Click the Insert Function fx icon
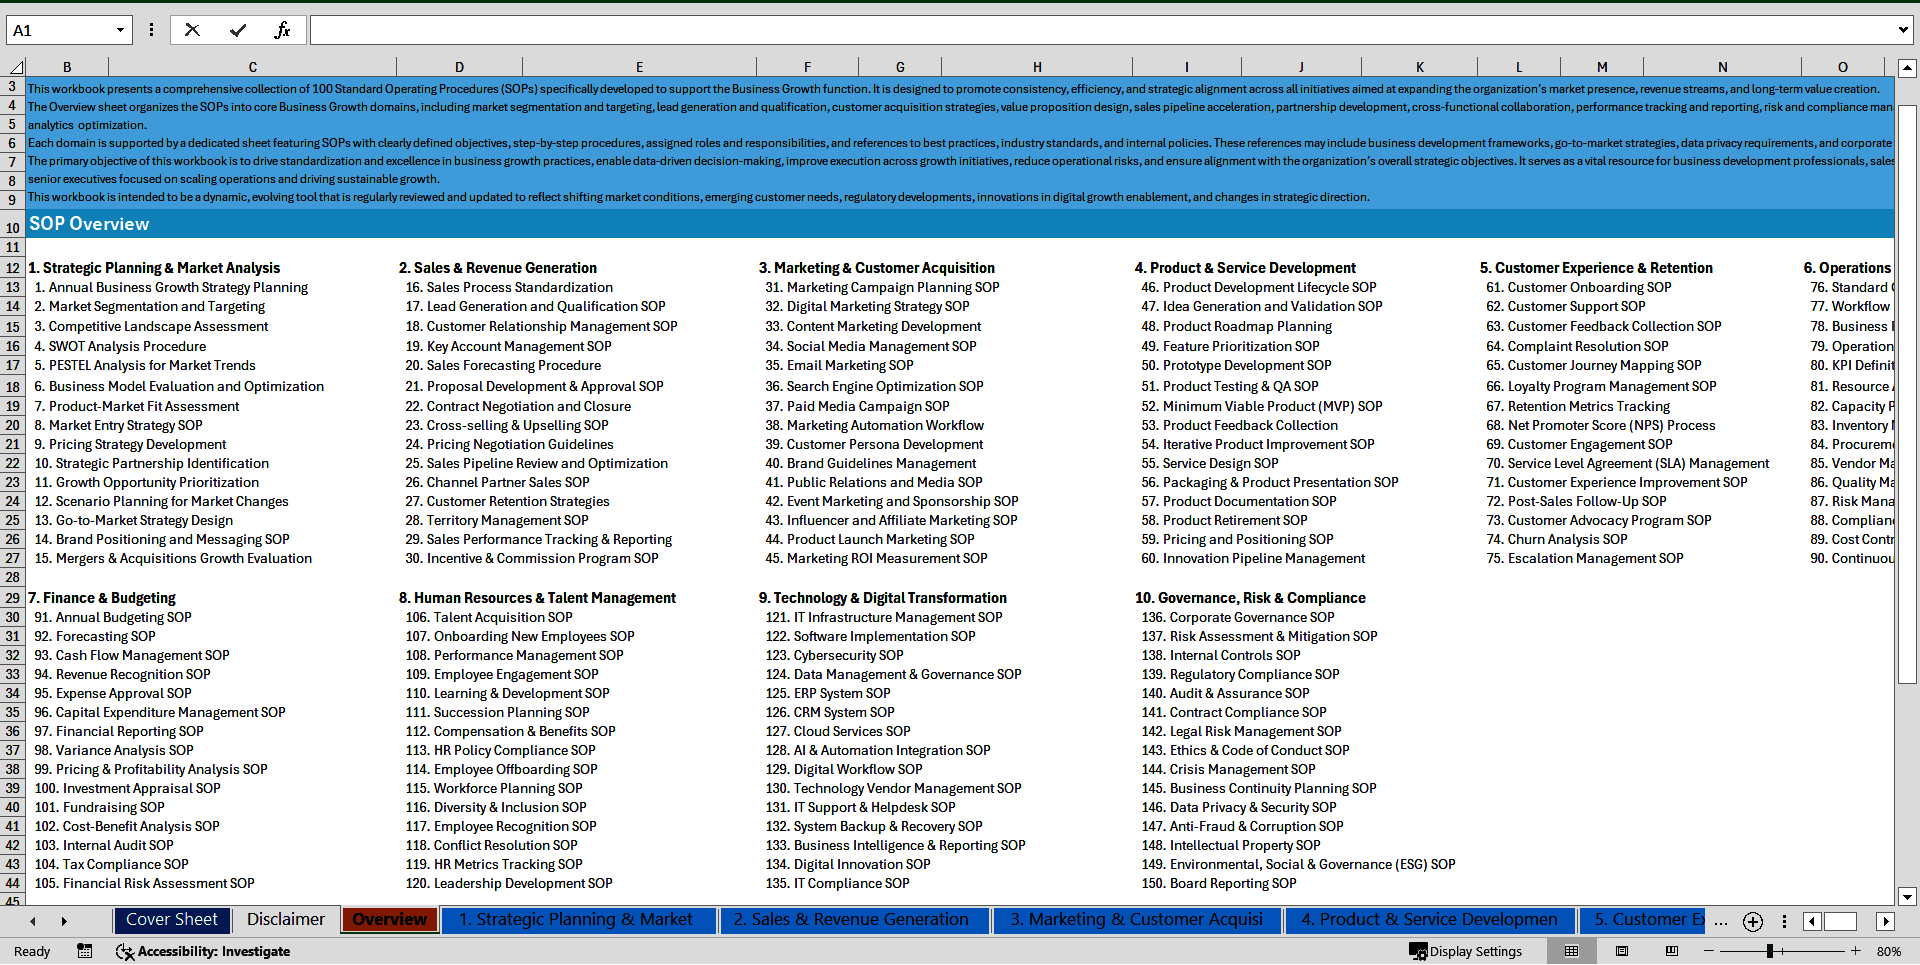 click(282, 30)
